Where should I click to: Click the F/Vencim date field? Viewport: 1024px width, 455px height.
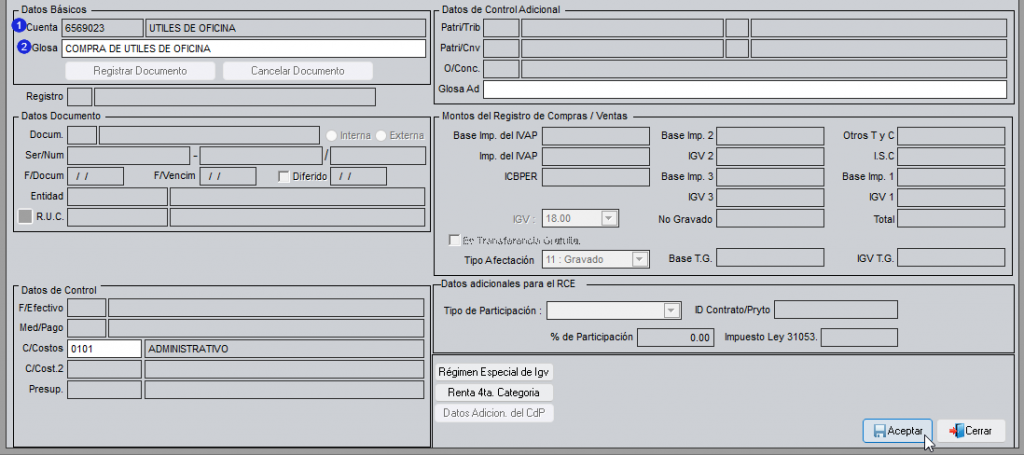click(x=228, y=176)
